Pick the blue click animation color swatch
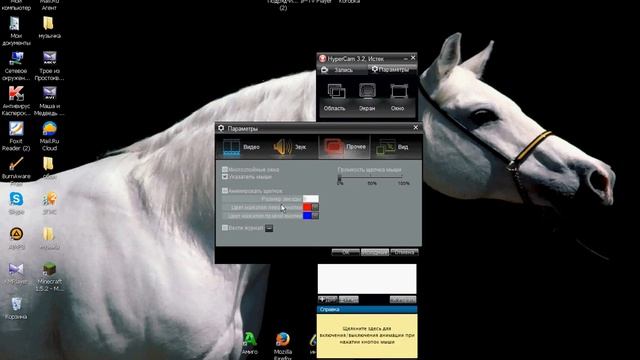Image resolution: width=640 pixels, height=360 pixels. point(307,216)
